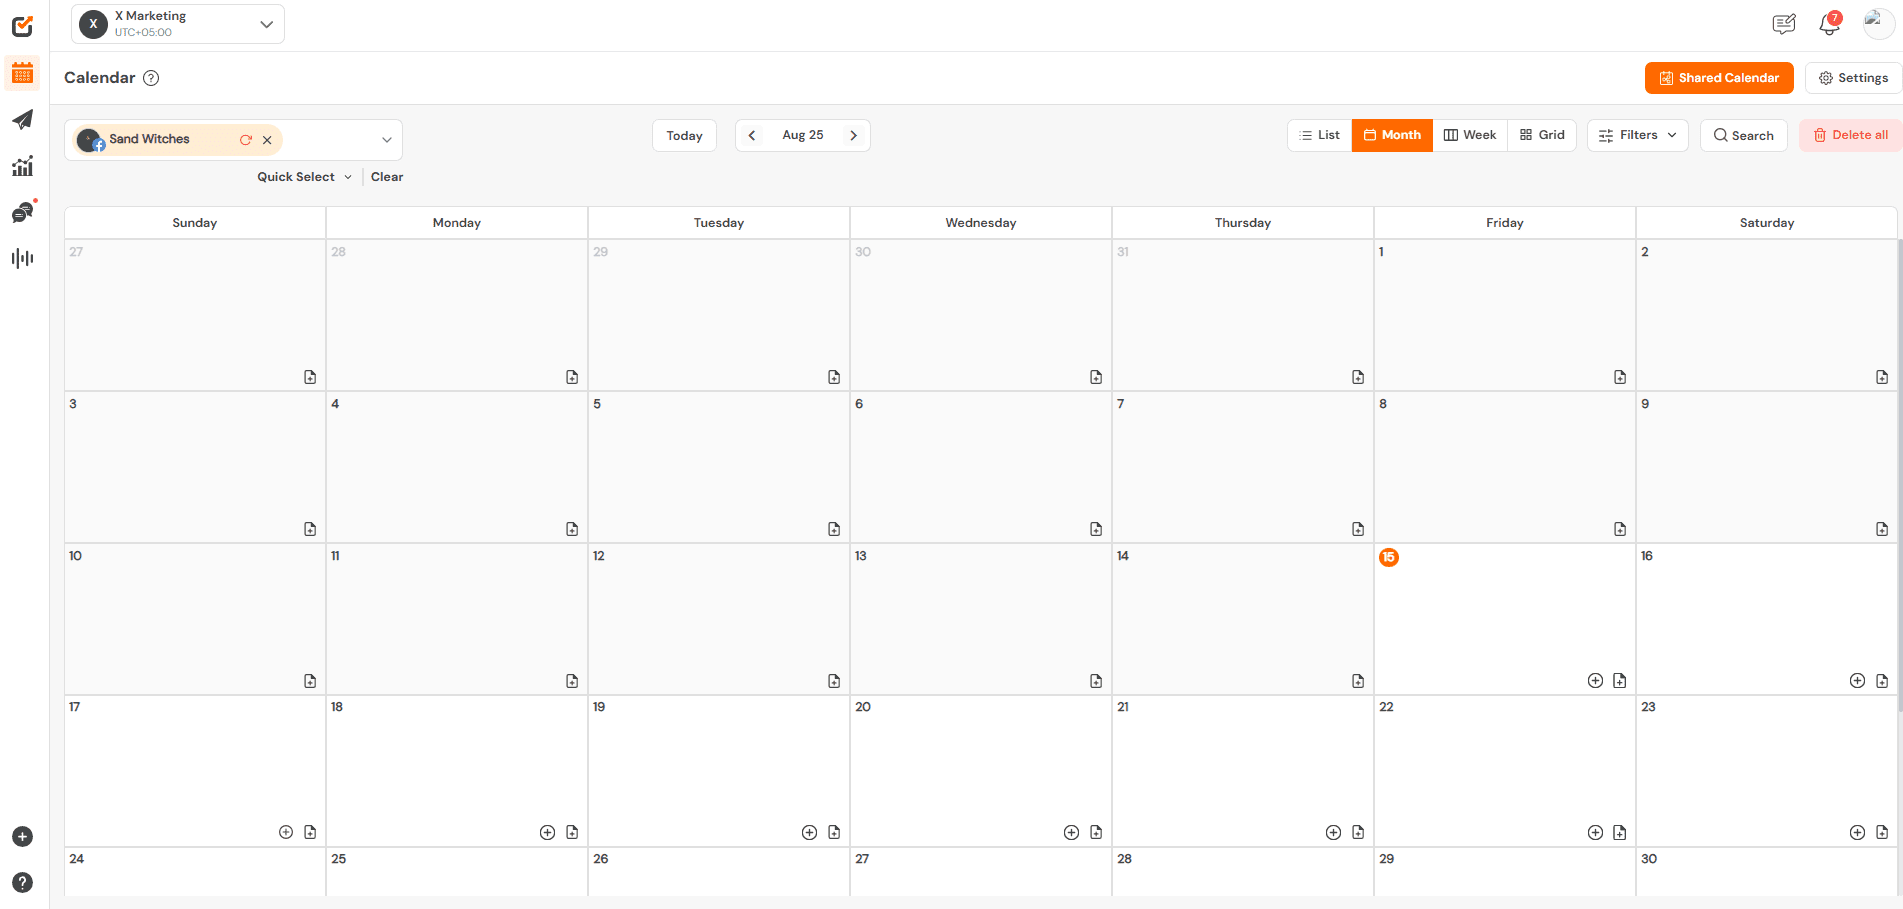Click the Saturday column header
The height and width of the screenshot is (909, 1903).
click(1767, 223)
